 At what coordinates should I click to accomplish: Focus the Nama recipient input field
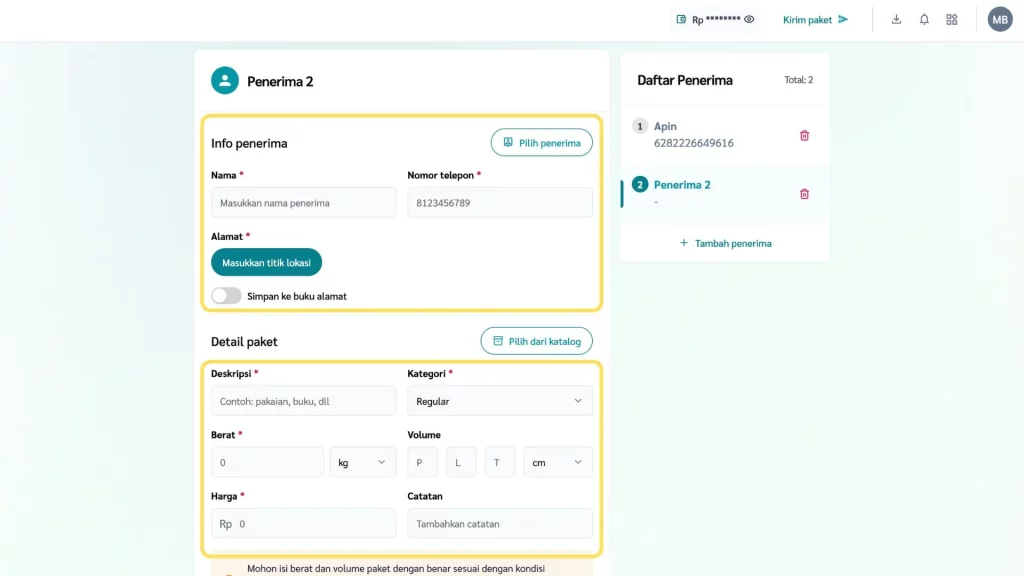(303, 203)
